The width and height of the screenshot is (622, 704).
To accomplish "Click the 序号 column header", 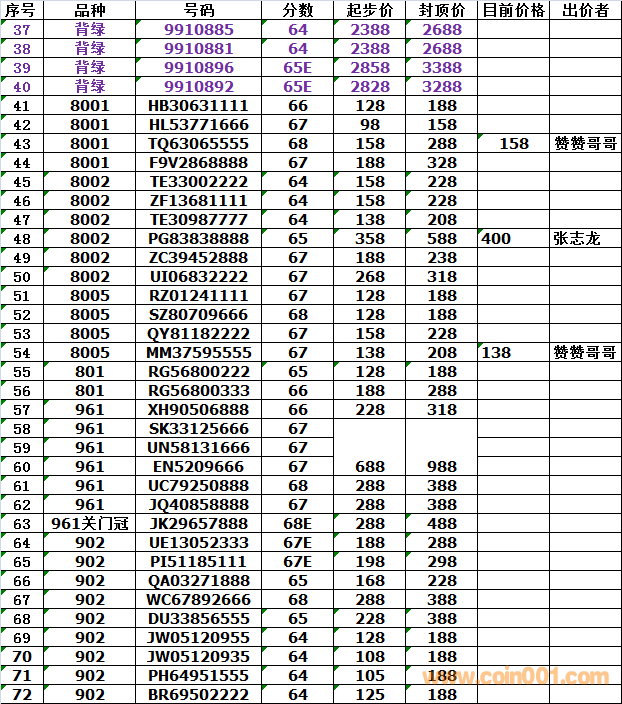I will tap(21, 10).
